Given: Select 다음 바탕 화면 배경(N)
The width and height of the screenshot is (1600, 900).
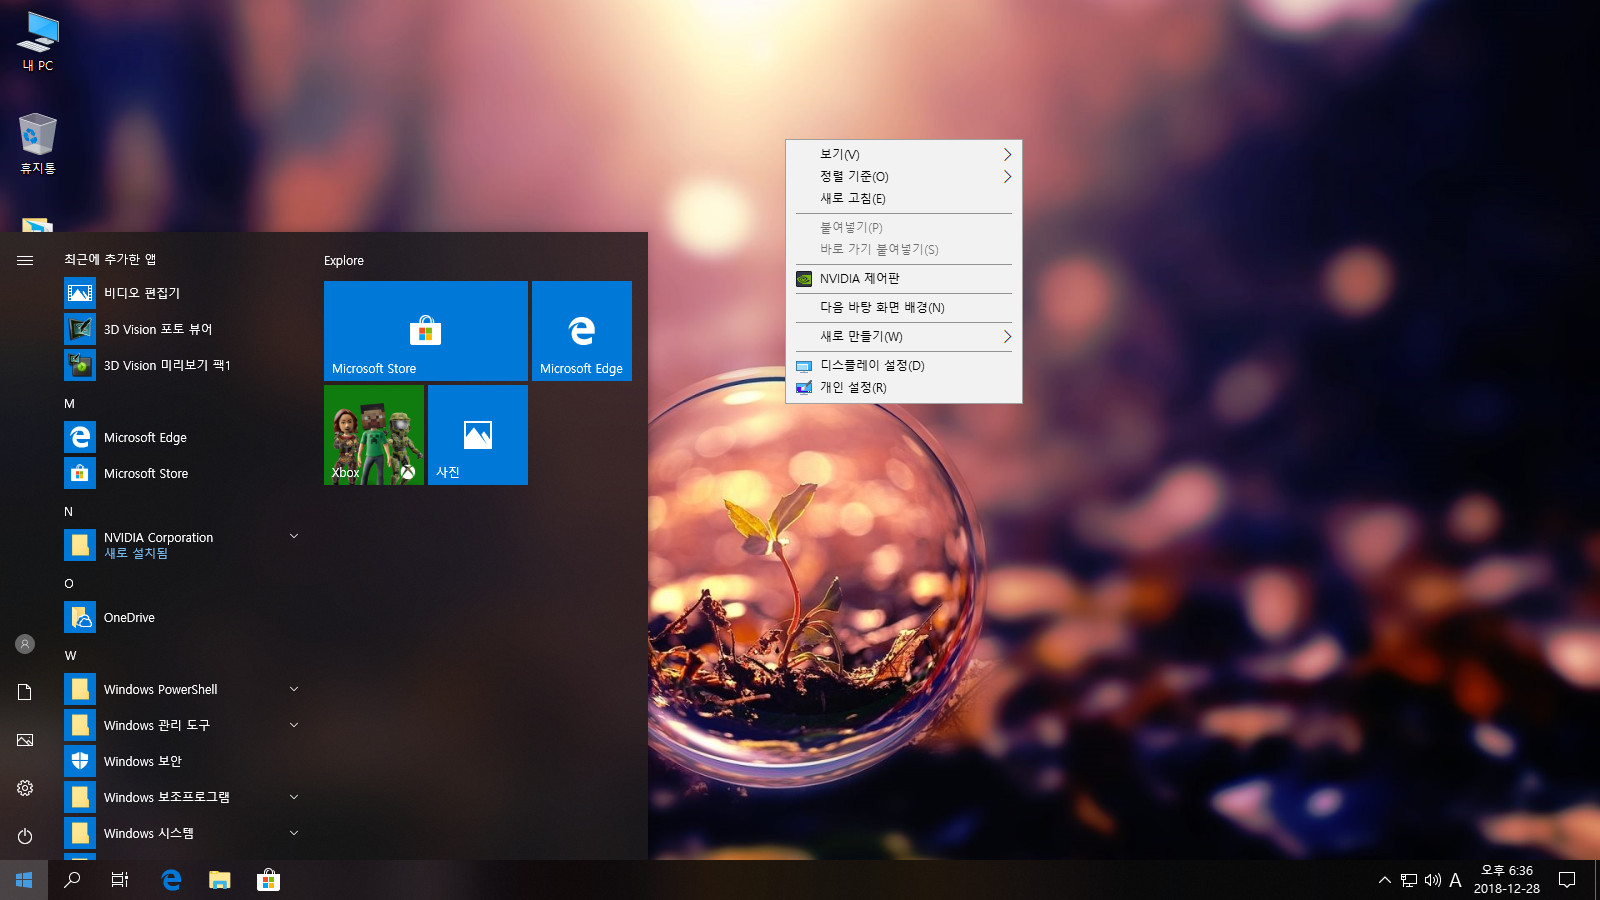Looking at the screenshot, I should click(x=904, y=307).
